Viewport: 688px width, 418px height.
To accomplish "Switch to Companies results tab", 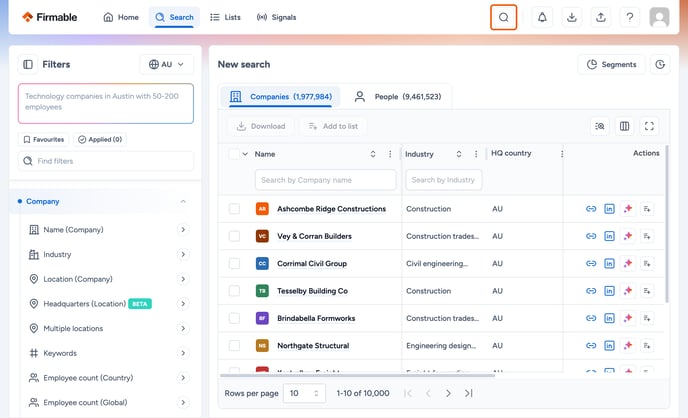I will click(x=281, y=96).
